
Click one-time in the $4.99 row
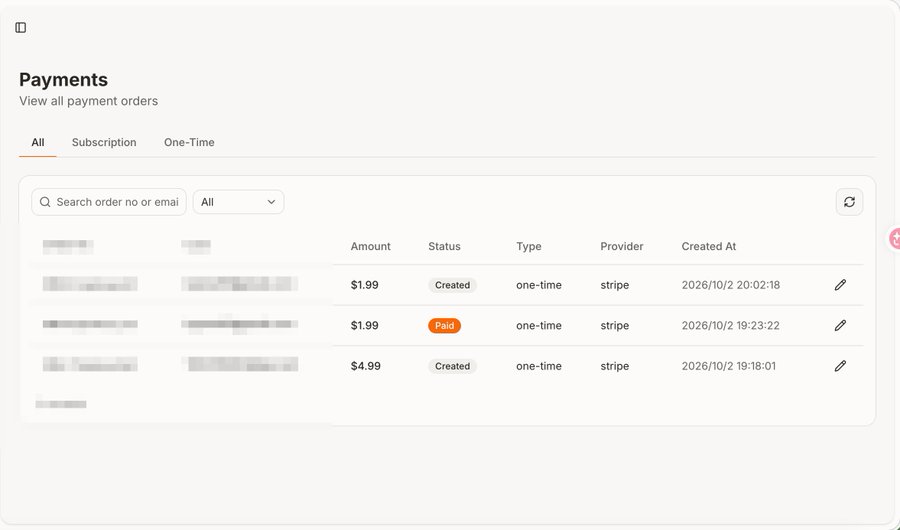tap(539, 366)
